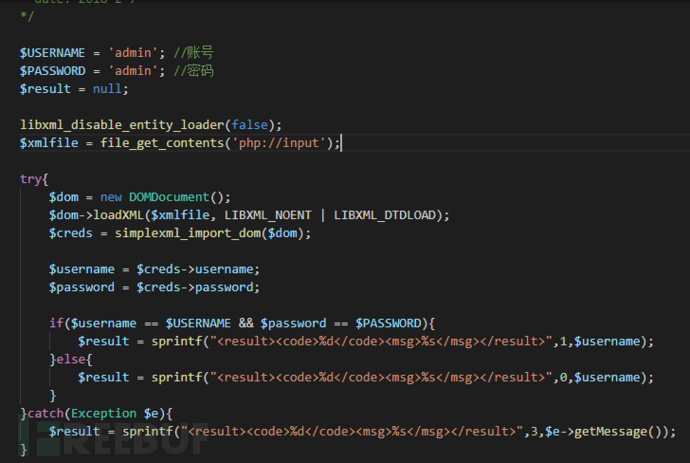Click the LIBXML_DTDLOAD constant
Viewport: 690px width, 463px height.
385,215
